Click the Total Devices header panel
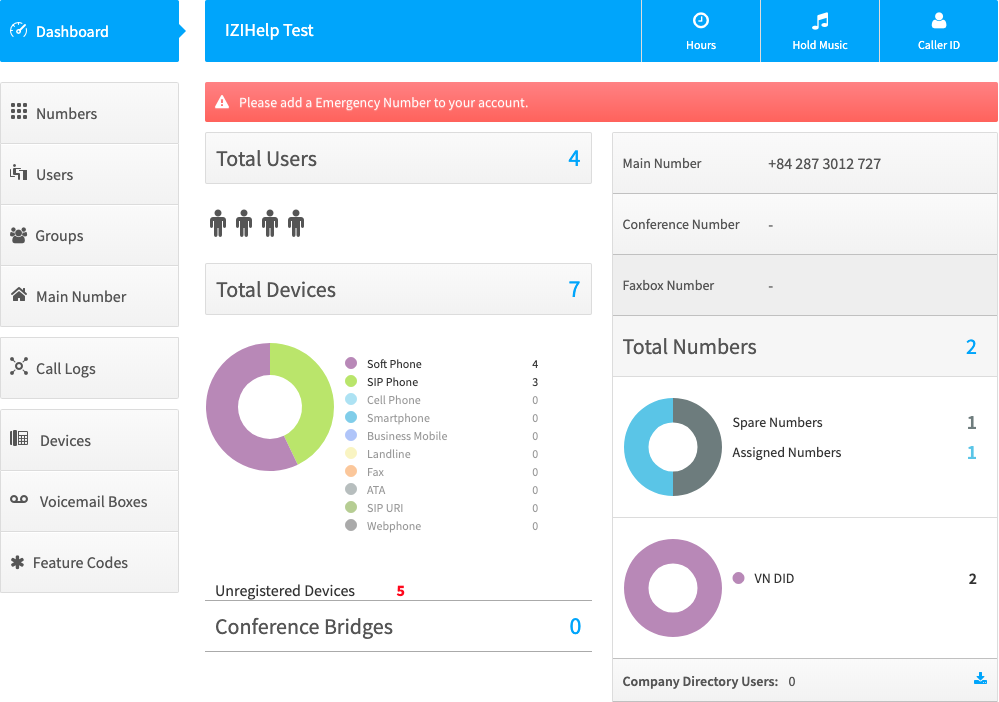This screenshot has width=999, height=702. tap(398, 289)
